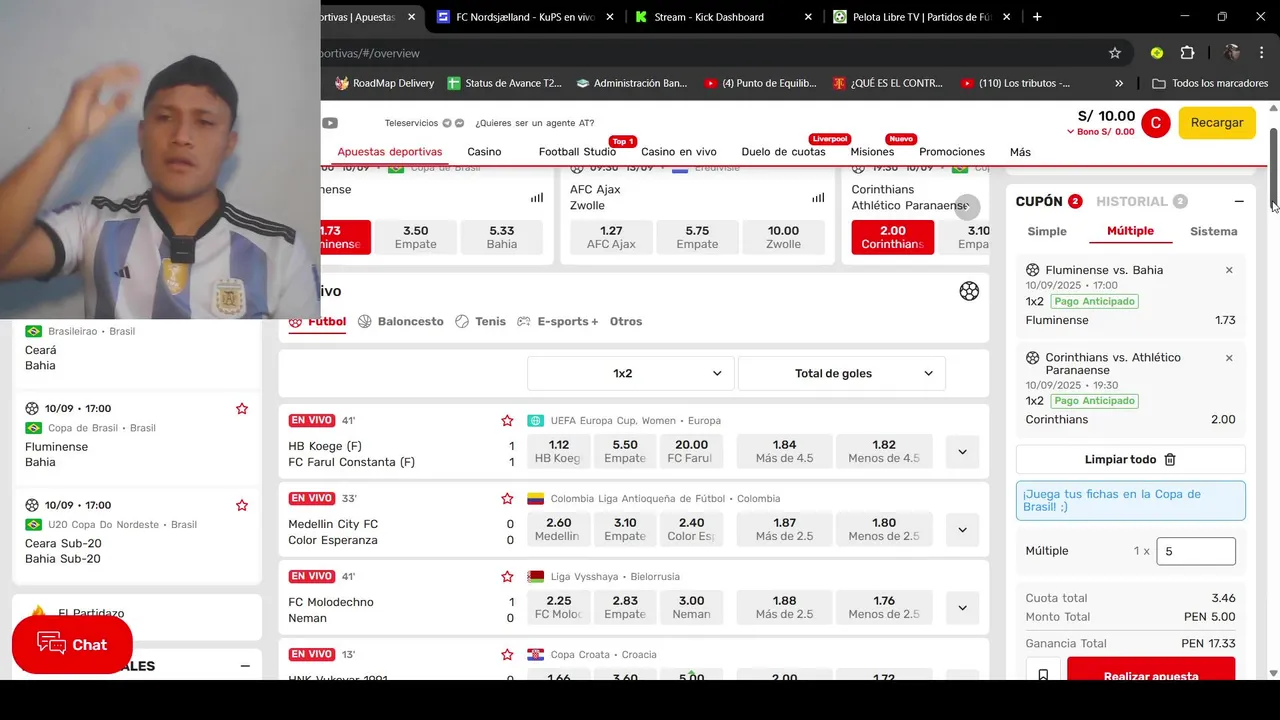Select the E-sports + tab

pyautogui.click(x=558, y=321)
